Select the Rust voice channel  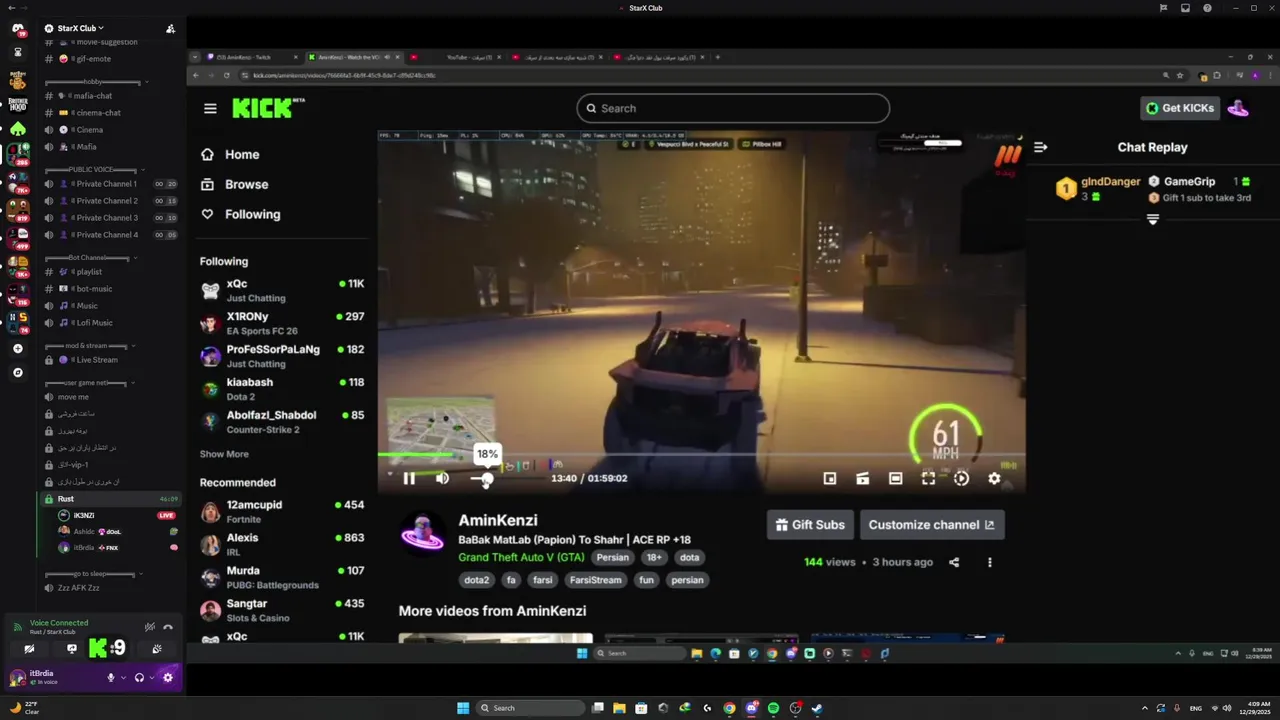tap(110, 498)
